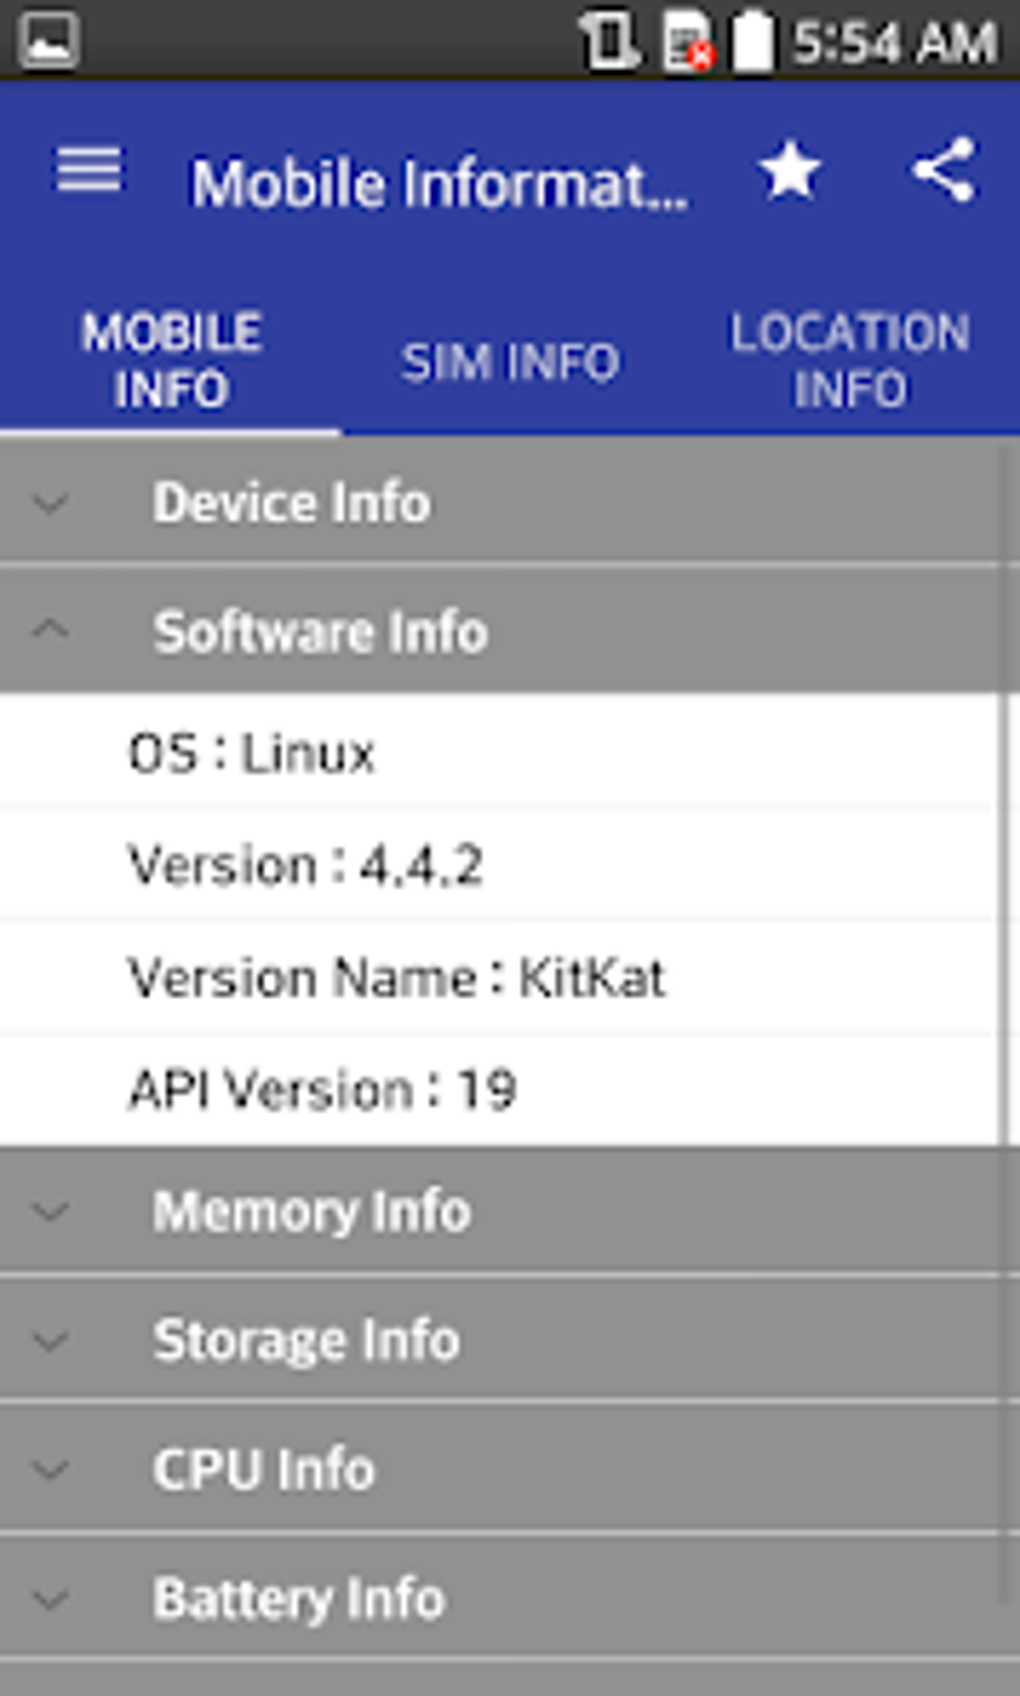This screenshot has width=1020, height=1696.
Task: Tap the clock showing 5:54 AM
Action: pyautogui.click(x=895, y=42)
